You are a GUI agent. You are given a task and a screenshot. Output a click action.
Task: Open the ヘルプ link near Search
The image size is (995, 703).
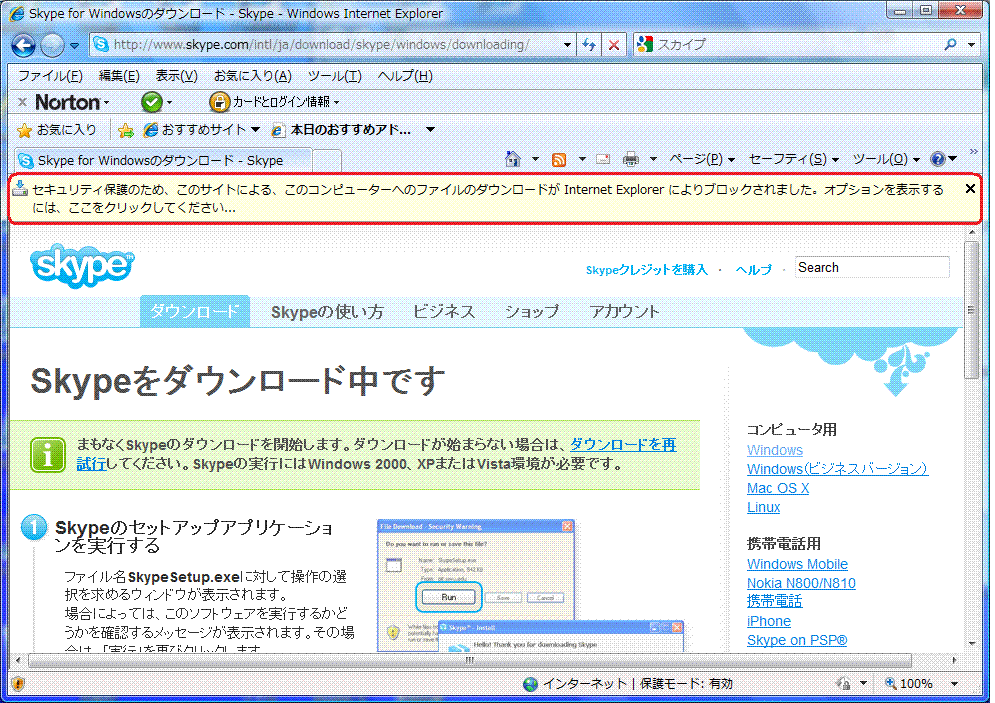point(753,270)
